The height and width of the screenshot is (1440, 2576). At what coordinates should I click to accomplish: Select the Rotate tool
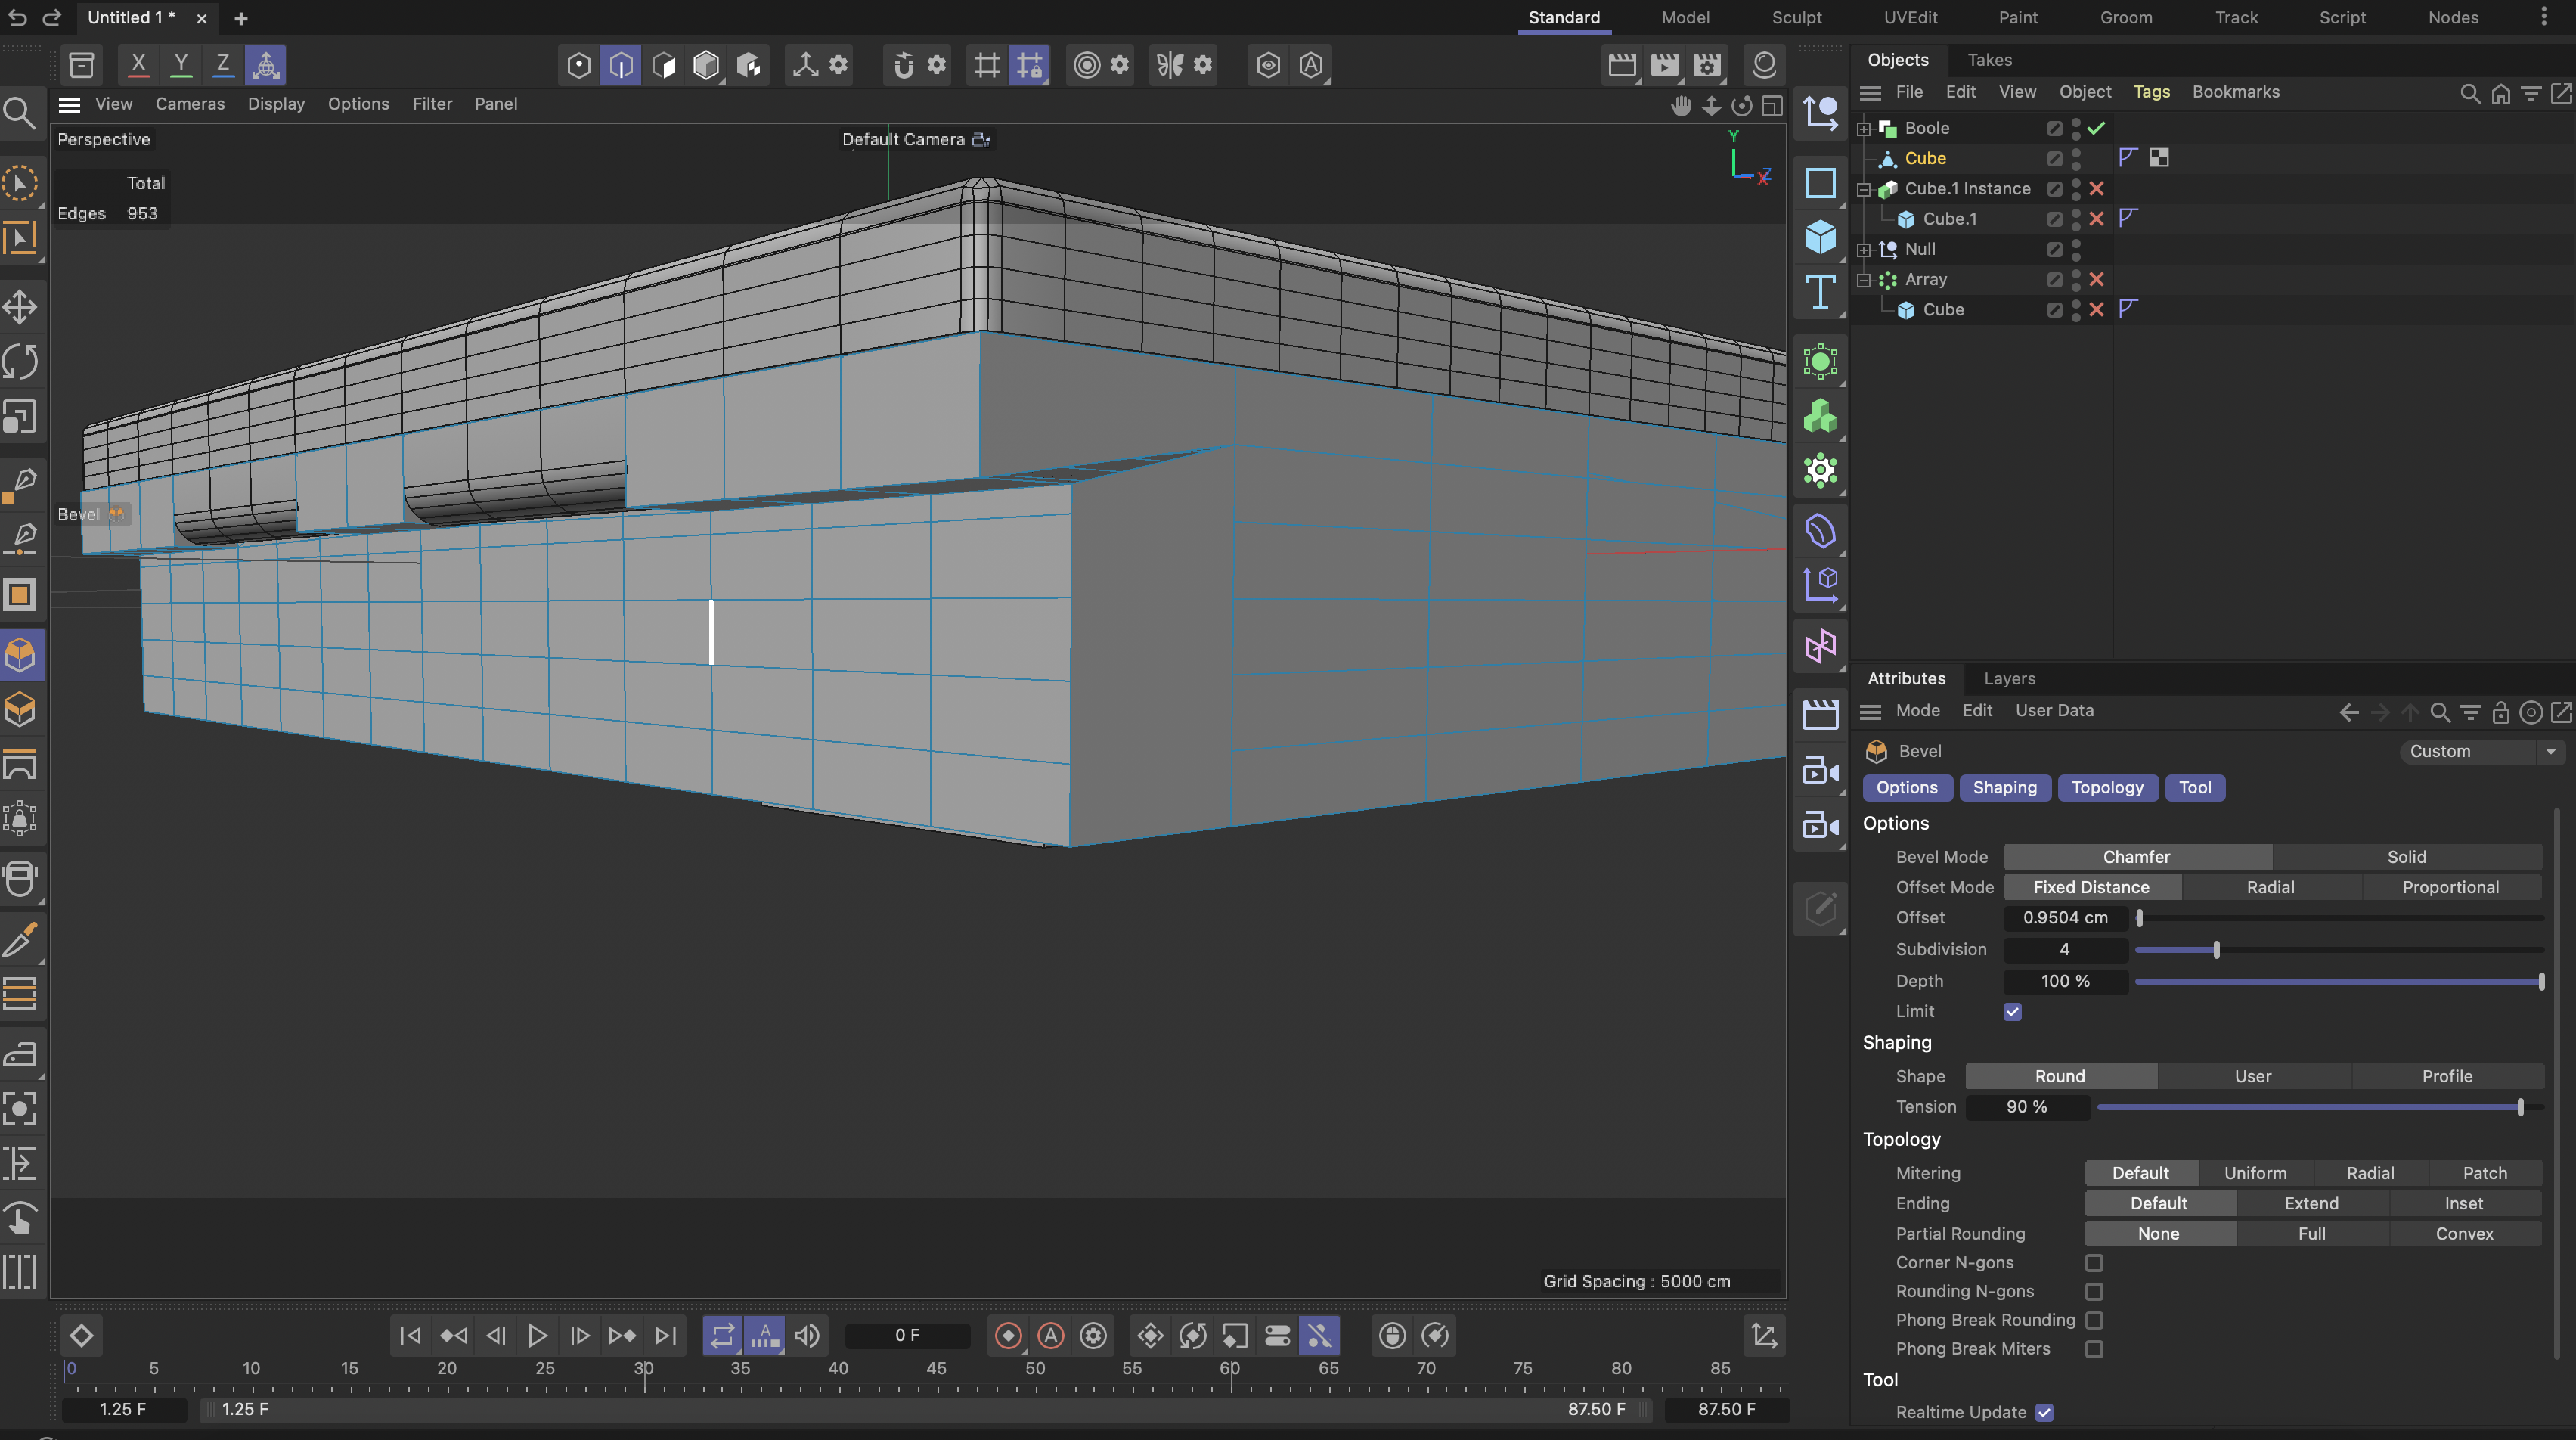[x=20, y=361]
